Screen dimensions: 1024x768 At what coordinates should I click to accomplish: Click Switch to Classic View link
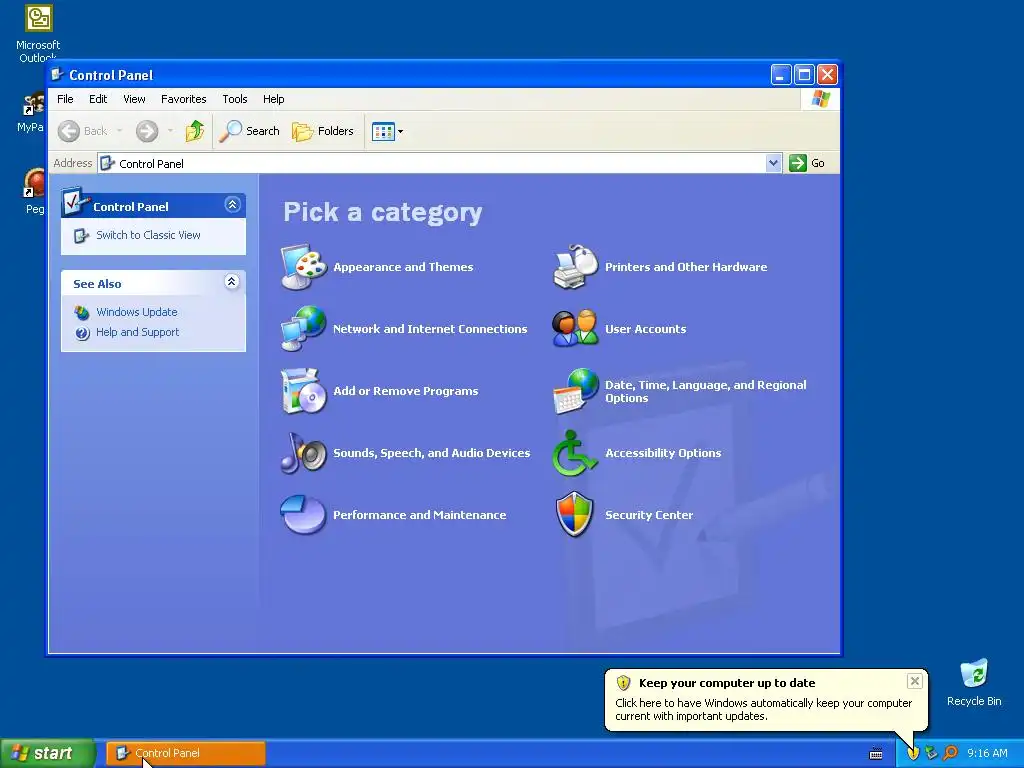148,235
